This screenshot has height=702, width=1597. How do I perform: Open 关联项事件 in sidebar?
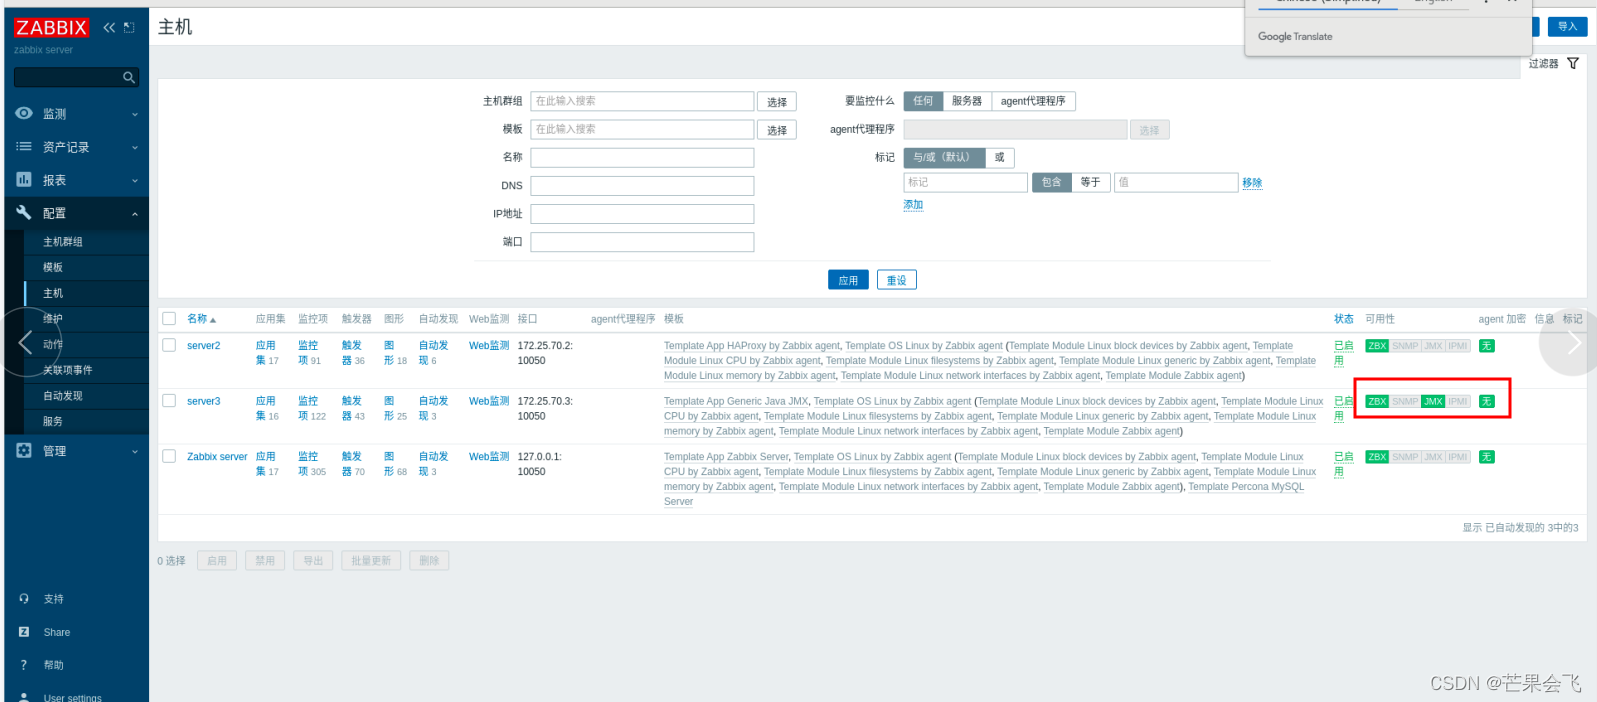[x=68, y=370]
